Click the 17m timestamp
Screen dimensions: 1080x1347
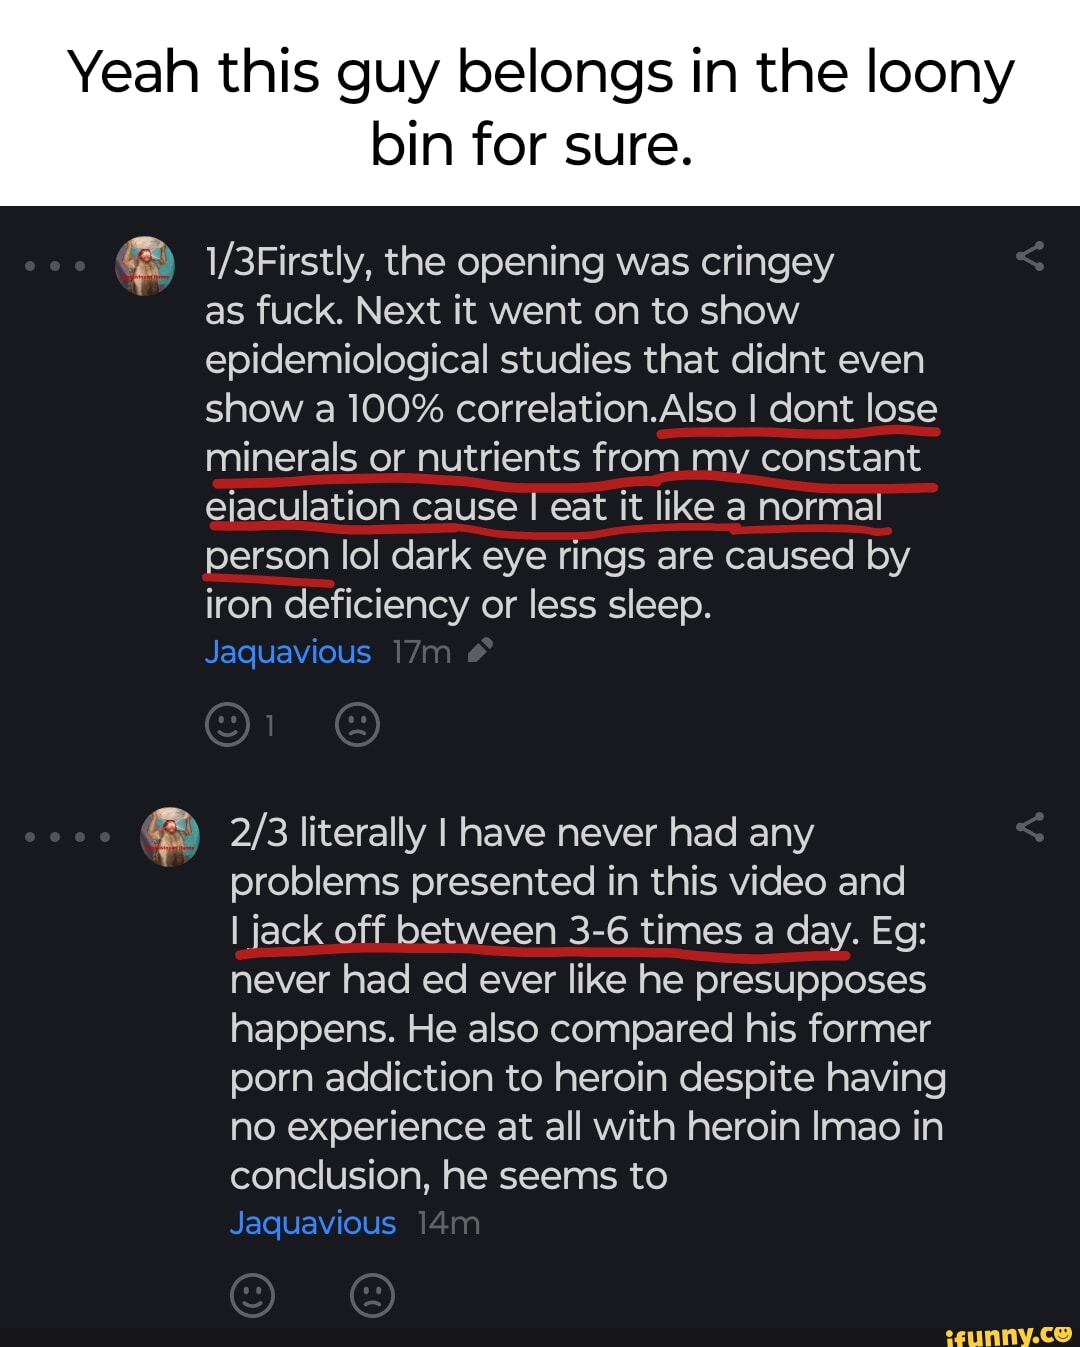(421, 652)
